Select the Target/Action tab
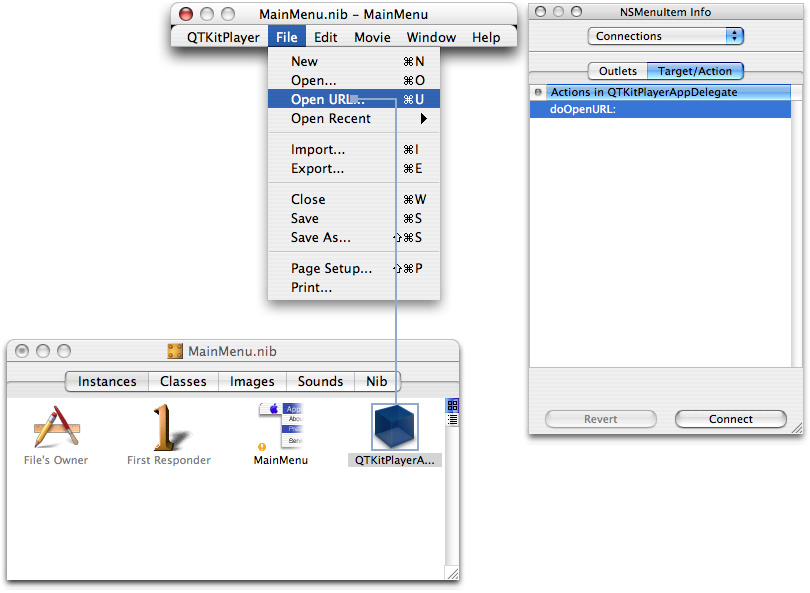The image size is (810, 593). coord(695,71)
